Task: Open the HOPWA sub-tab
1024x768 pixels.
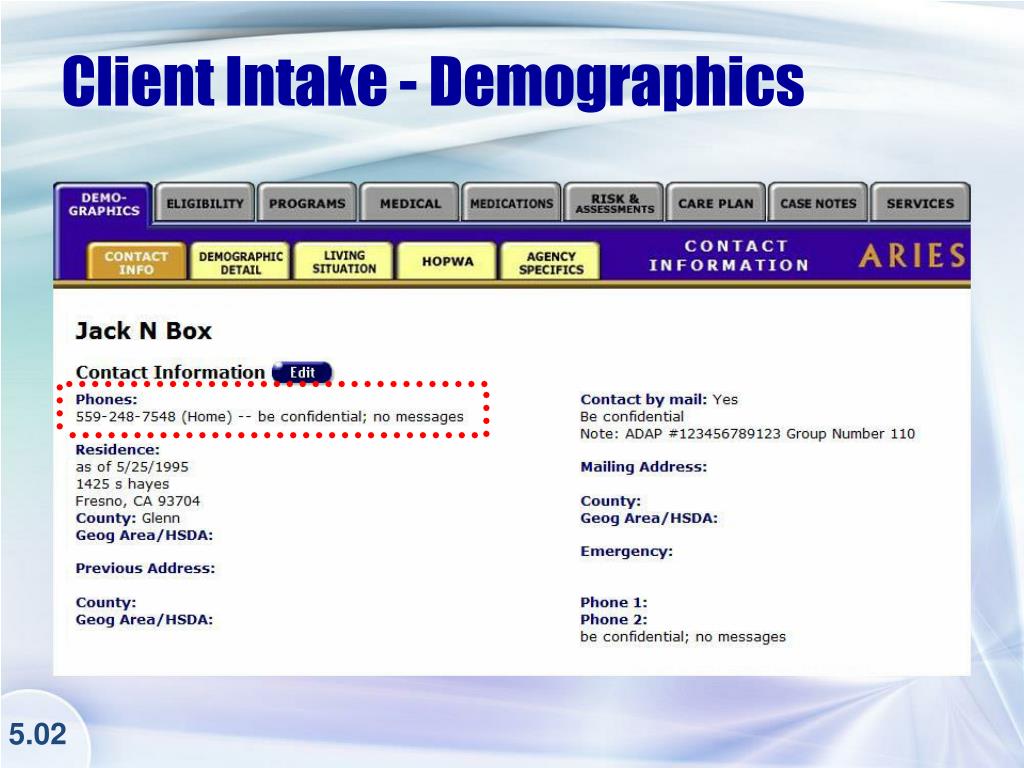Action: 447,261
